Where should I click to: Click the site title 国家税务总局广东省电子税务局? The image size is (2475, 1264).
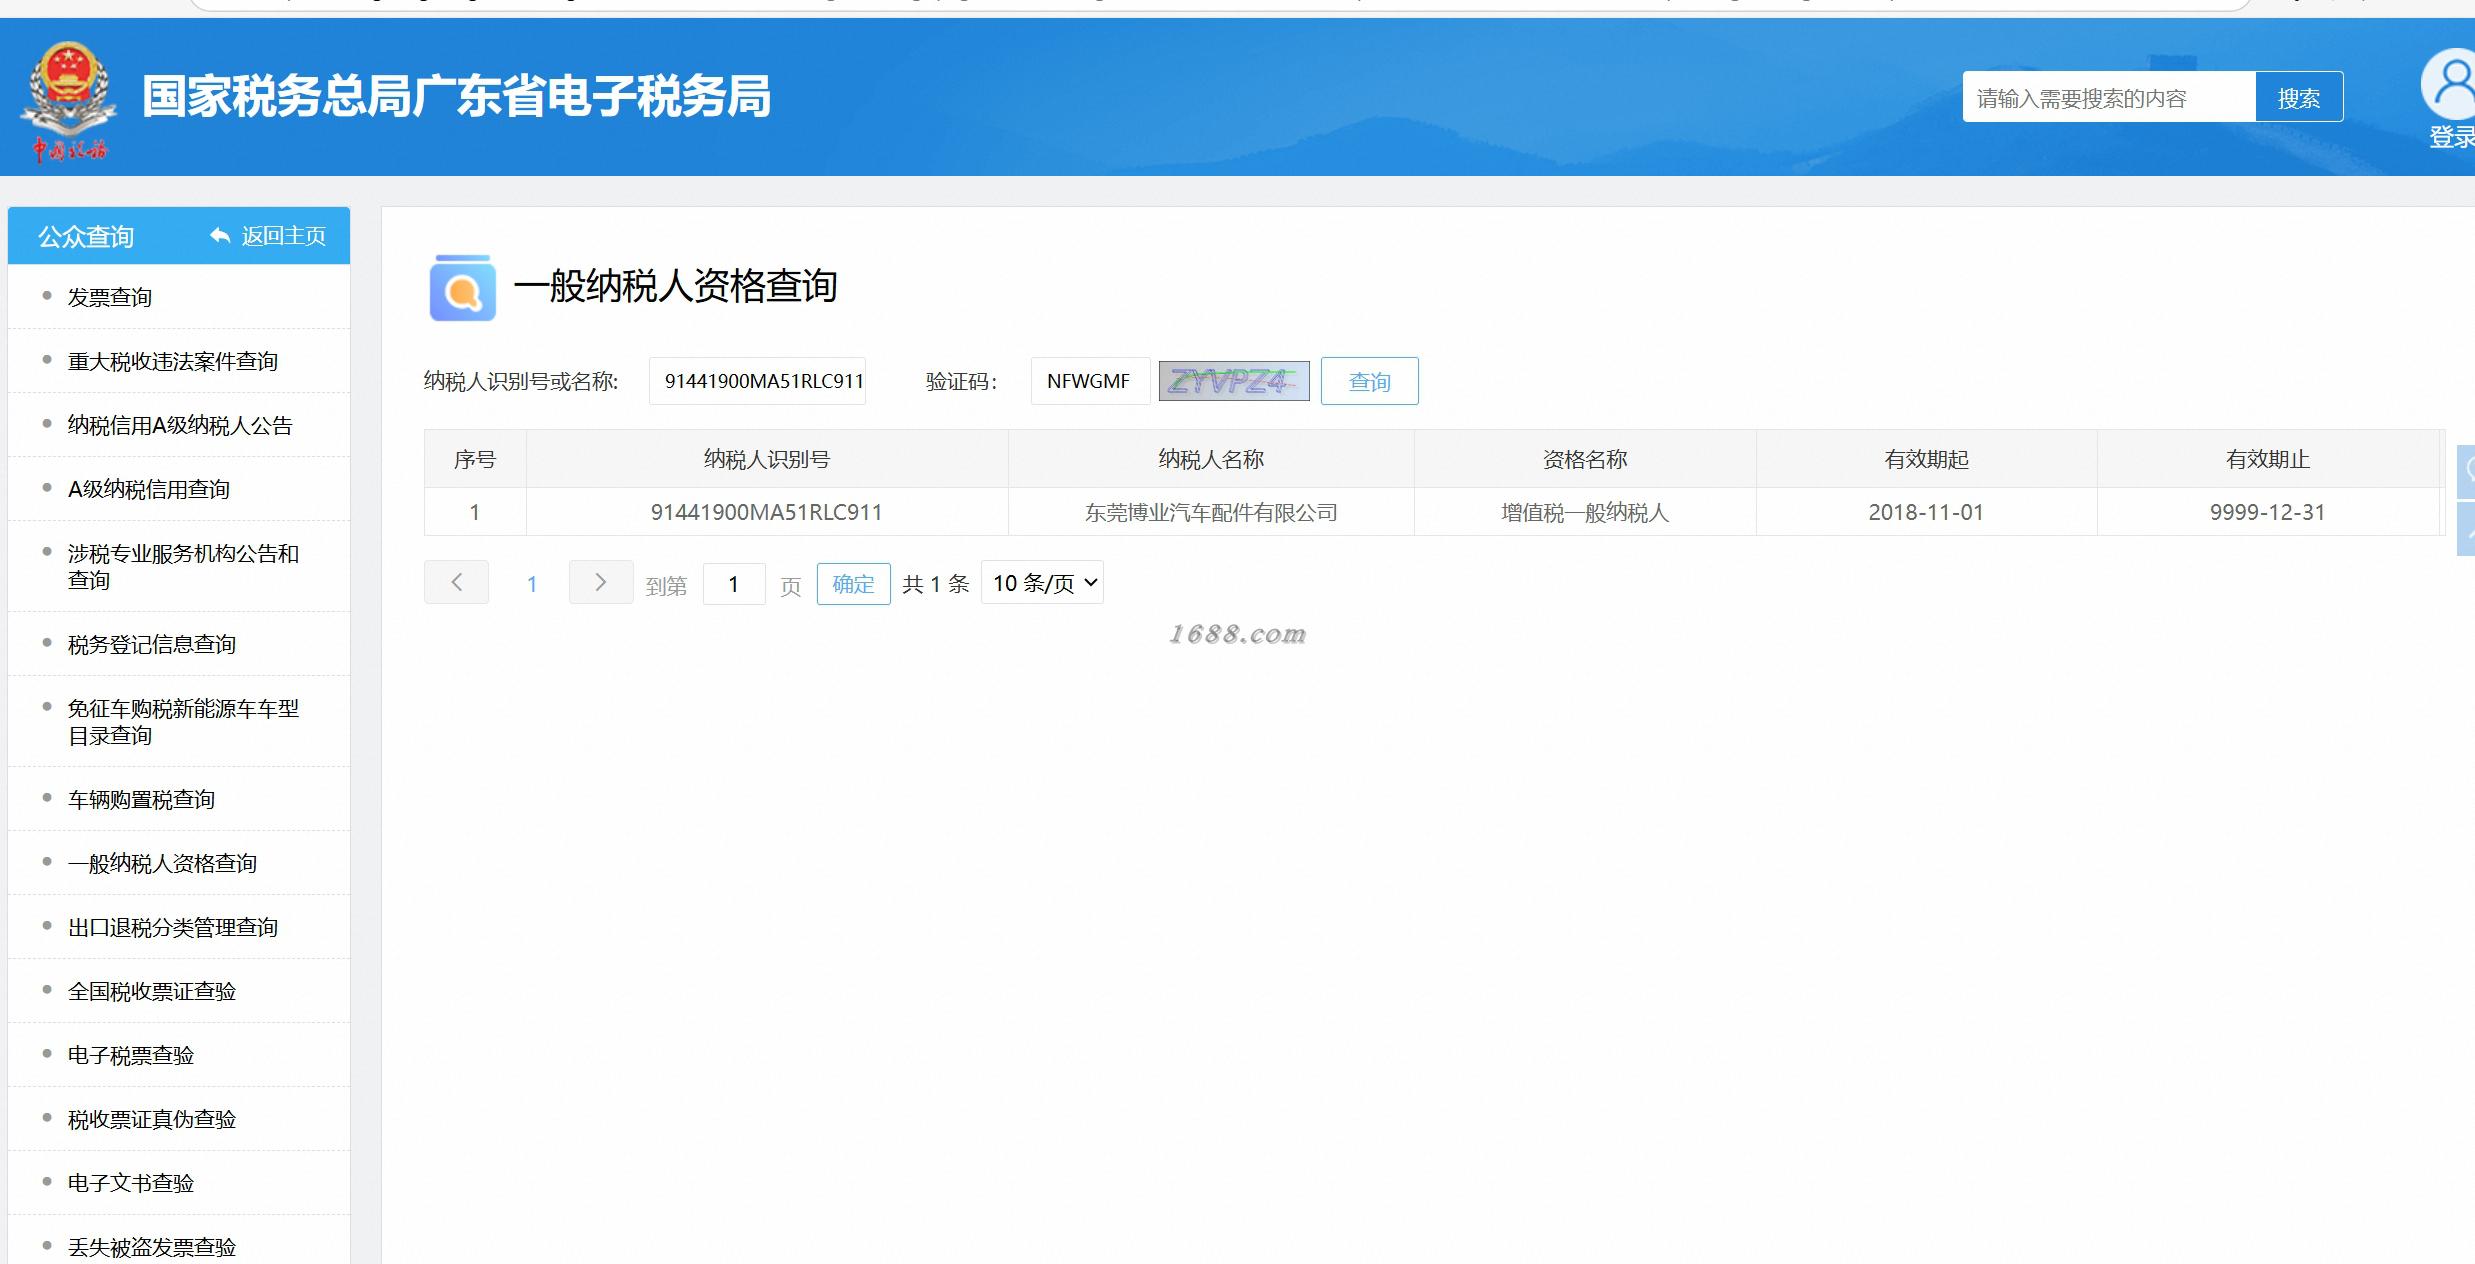(x=456, y=97)
